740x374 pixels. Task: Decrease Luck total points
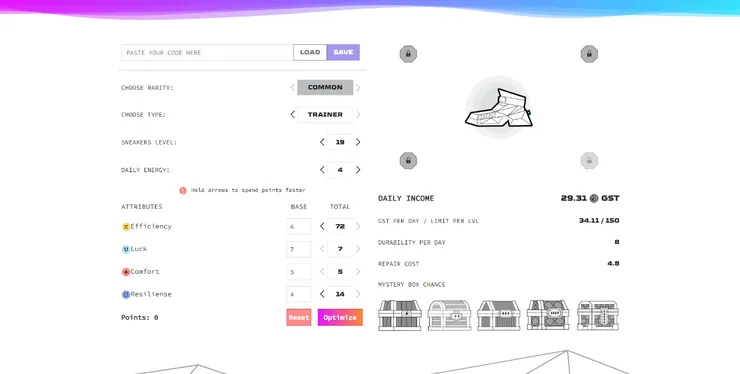click(x=322, y=249)
